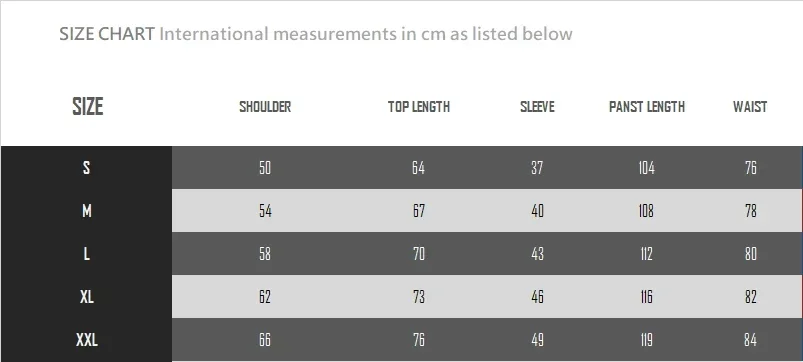
Task: Click pants length value 104 for size S
Action: click(646, 167)
